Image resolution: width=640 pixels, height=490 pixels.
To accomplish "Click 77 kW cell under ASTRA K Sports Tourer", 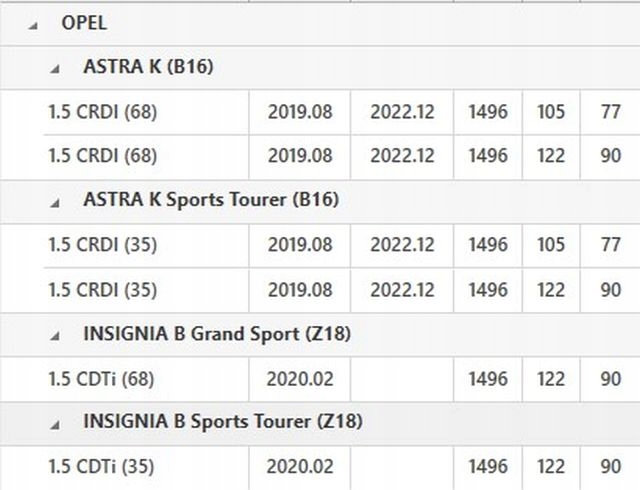I will (610, 245).
